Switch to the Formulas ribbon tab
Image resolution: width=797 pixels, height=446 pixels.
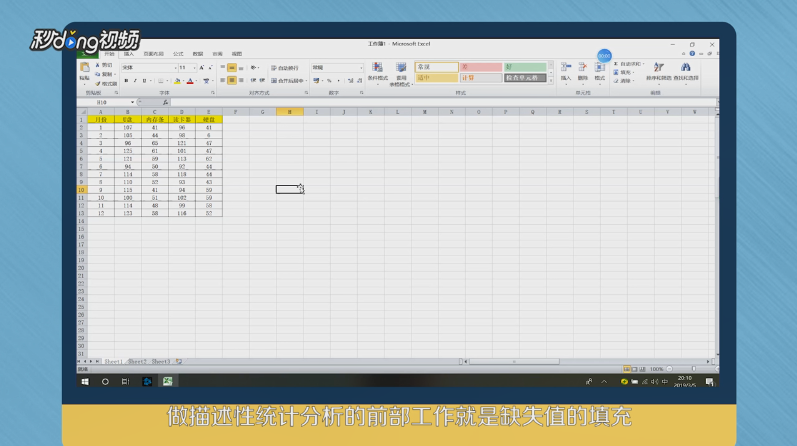tap(178, 54)
